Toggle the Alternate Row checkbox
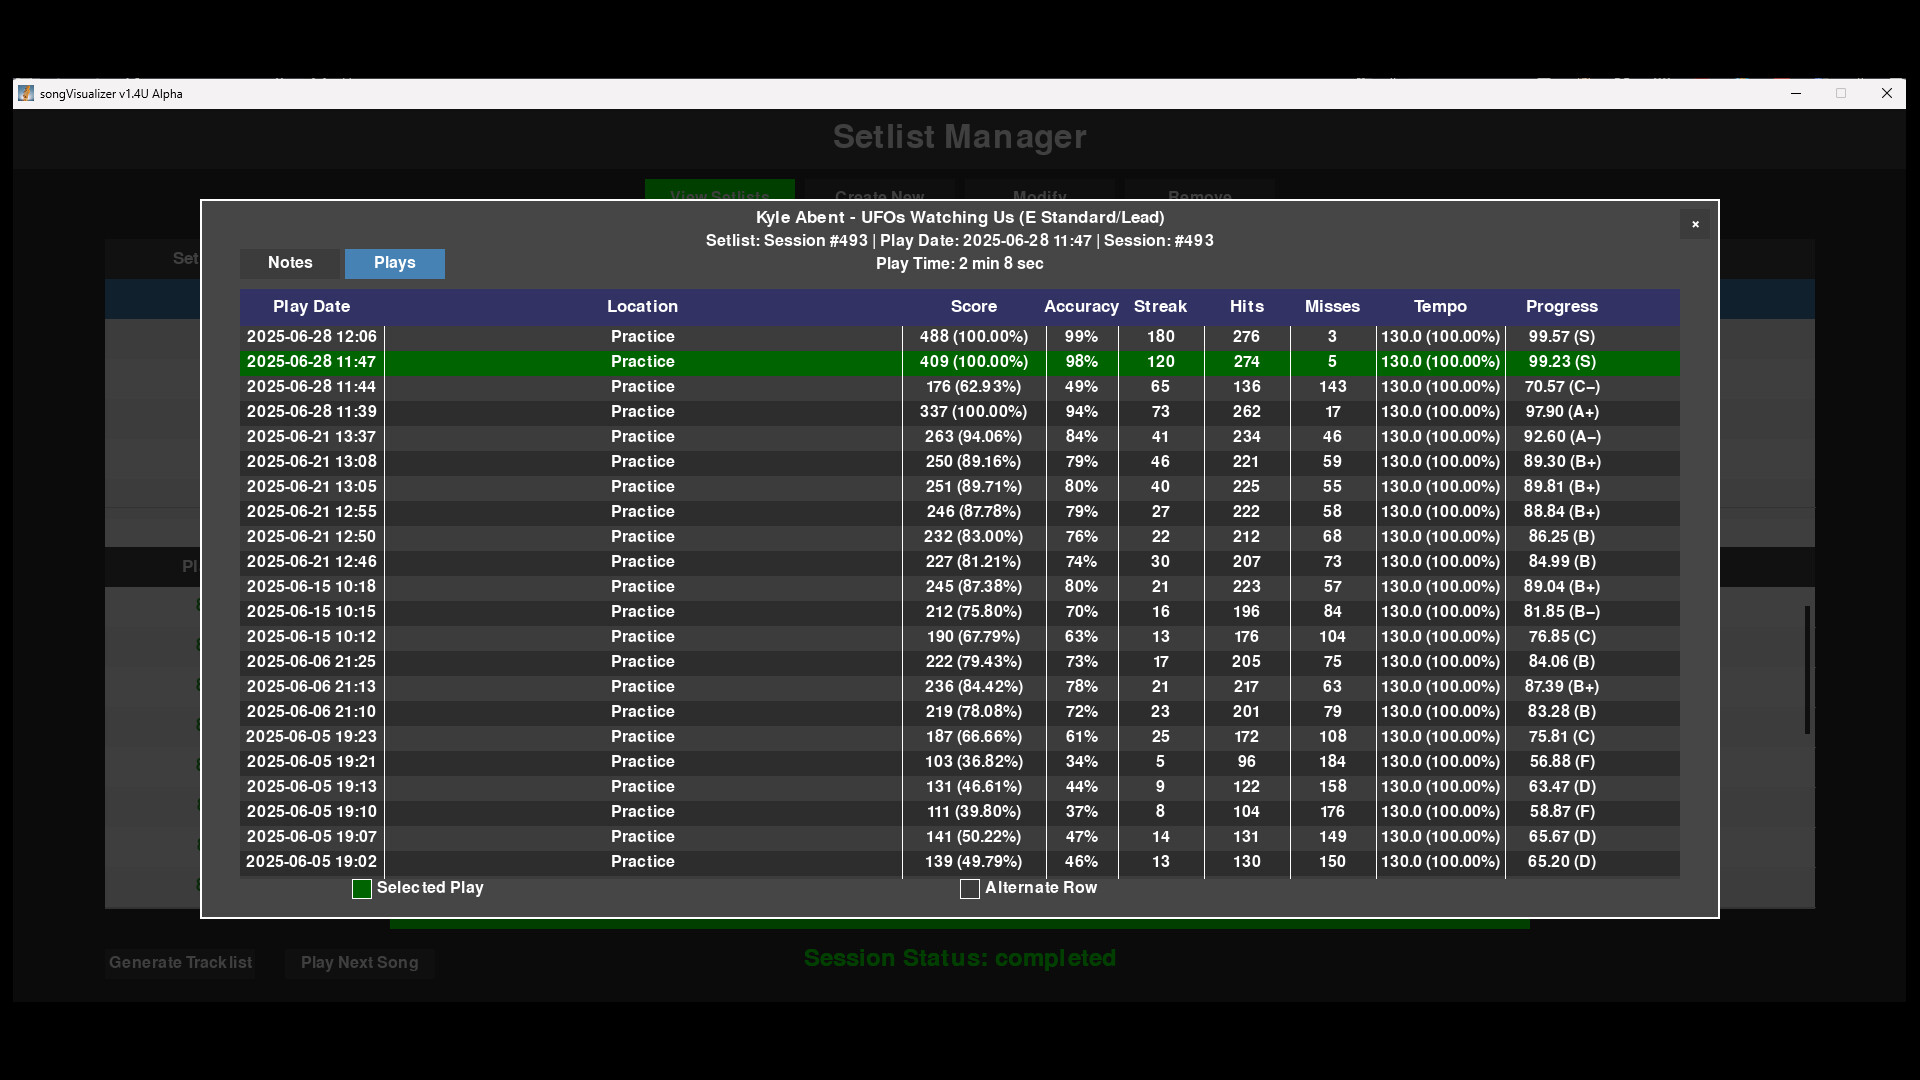The height and width of the screenshot is (1080, 1920). click(969, 889)
